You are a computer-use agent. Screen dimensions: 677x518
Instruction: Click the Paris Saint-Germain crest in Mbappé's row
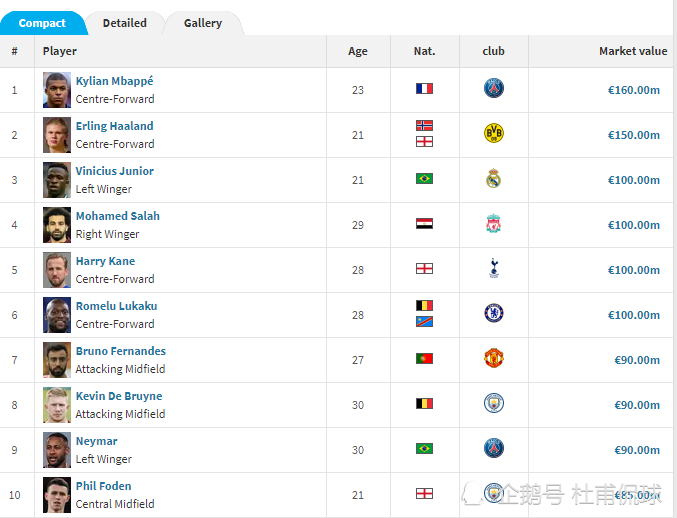point(494,88)
